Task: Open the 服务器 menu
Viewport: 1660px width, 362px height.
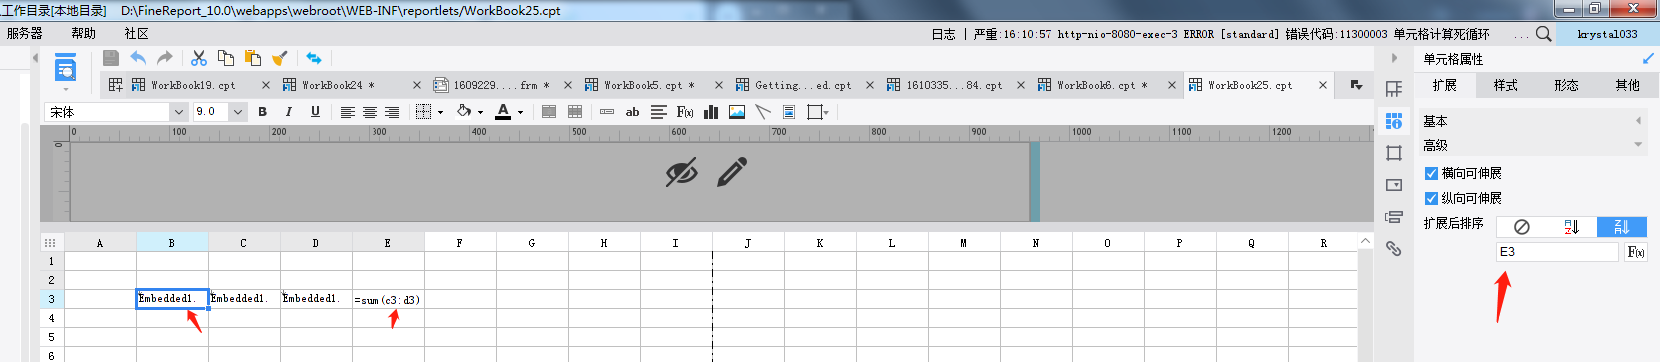Action: [x=25, y=33]
